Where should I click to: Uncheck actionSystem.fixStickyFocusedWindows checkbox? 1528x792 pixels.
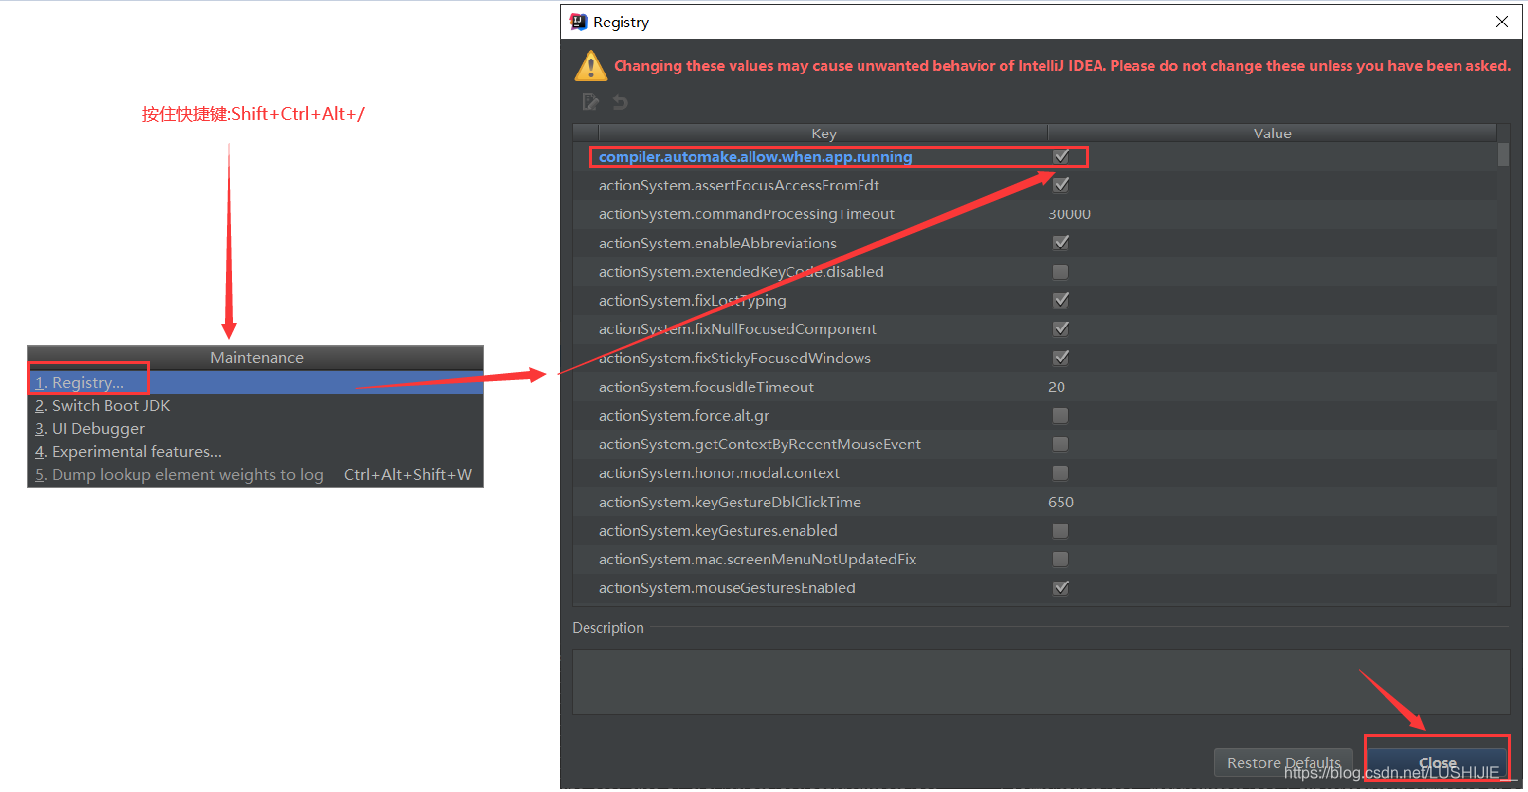pyautogui.click(x=1061, y=358)
